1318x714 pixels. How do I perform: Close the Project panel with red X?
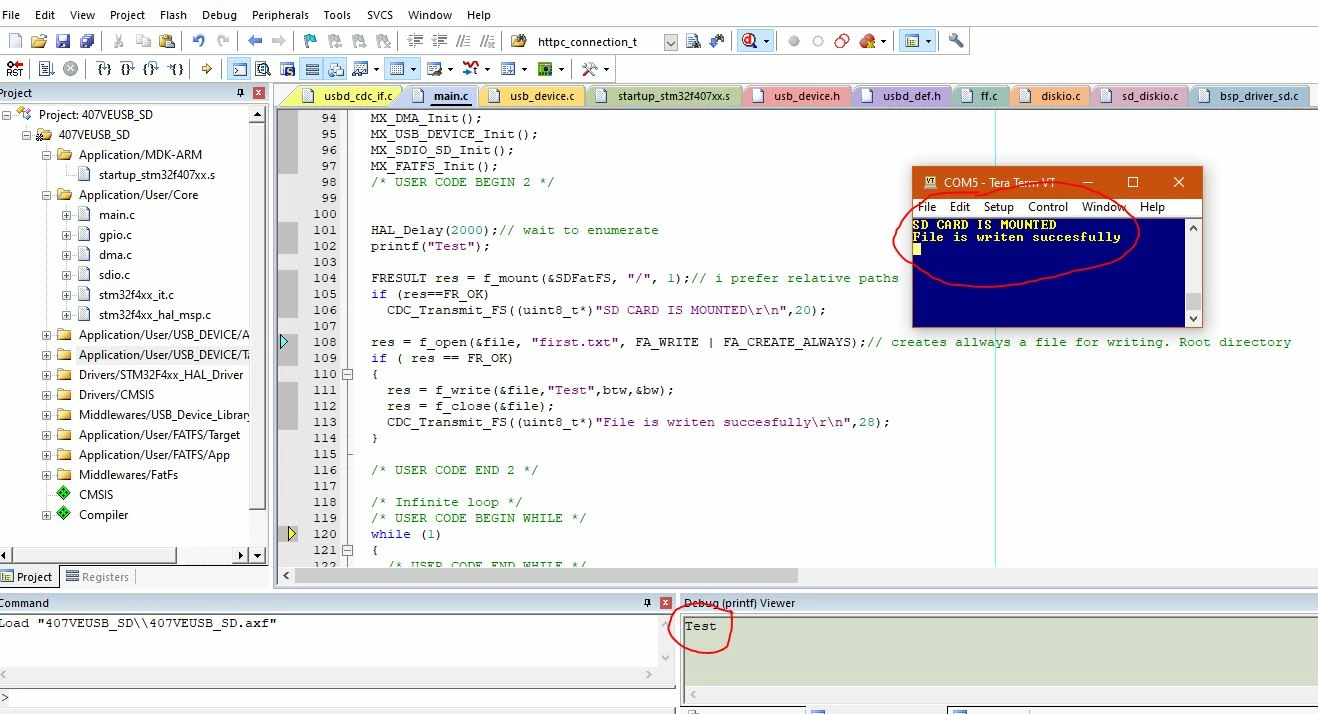click(x=259, y=93)
